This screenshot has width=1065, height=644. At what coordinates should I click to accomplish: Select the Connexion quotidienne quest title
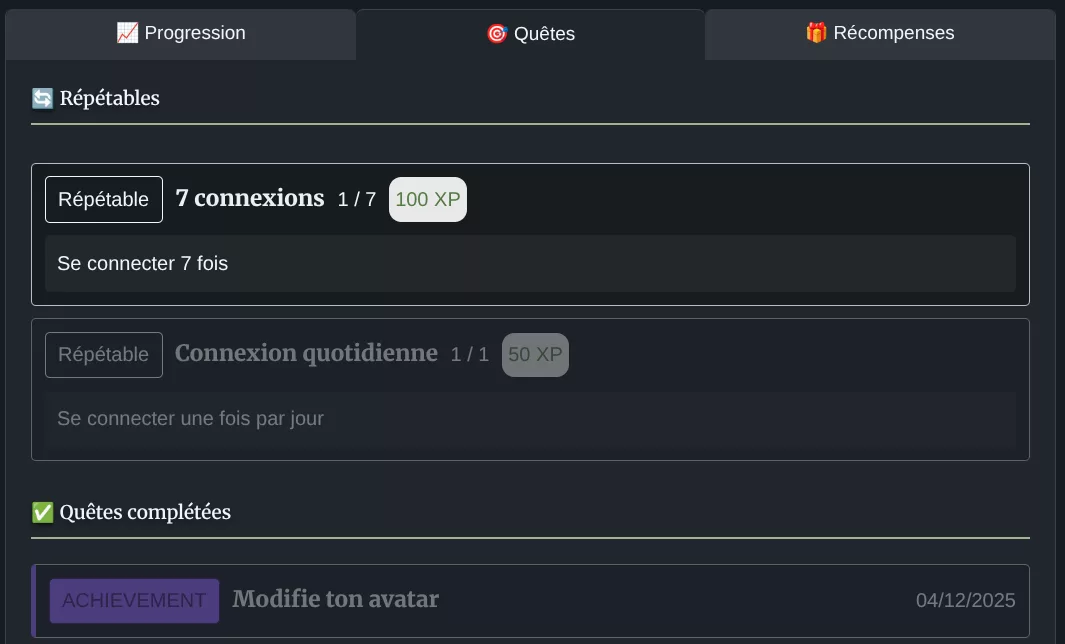coord(306,353)
